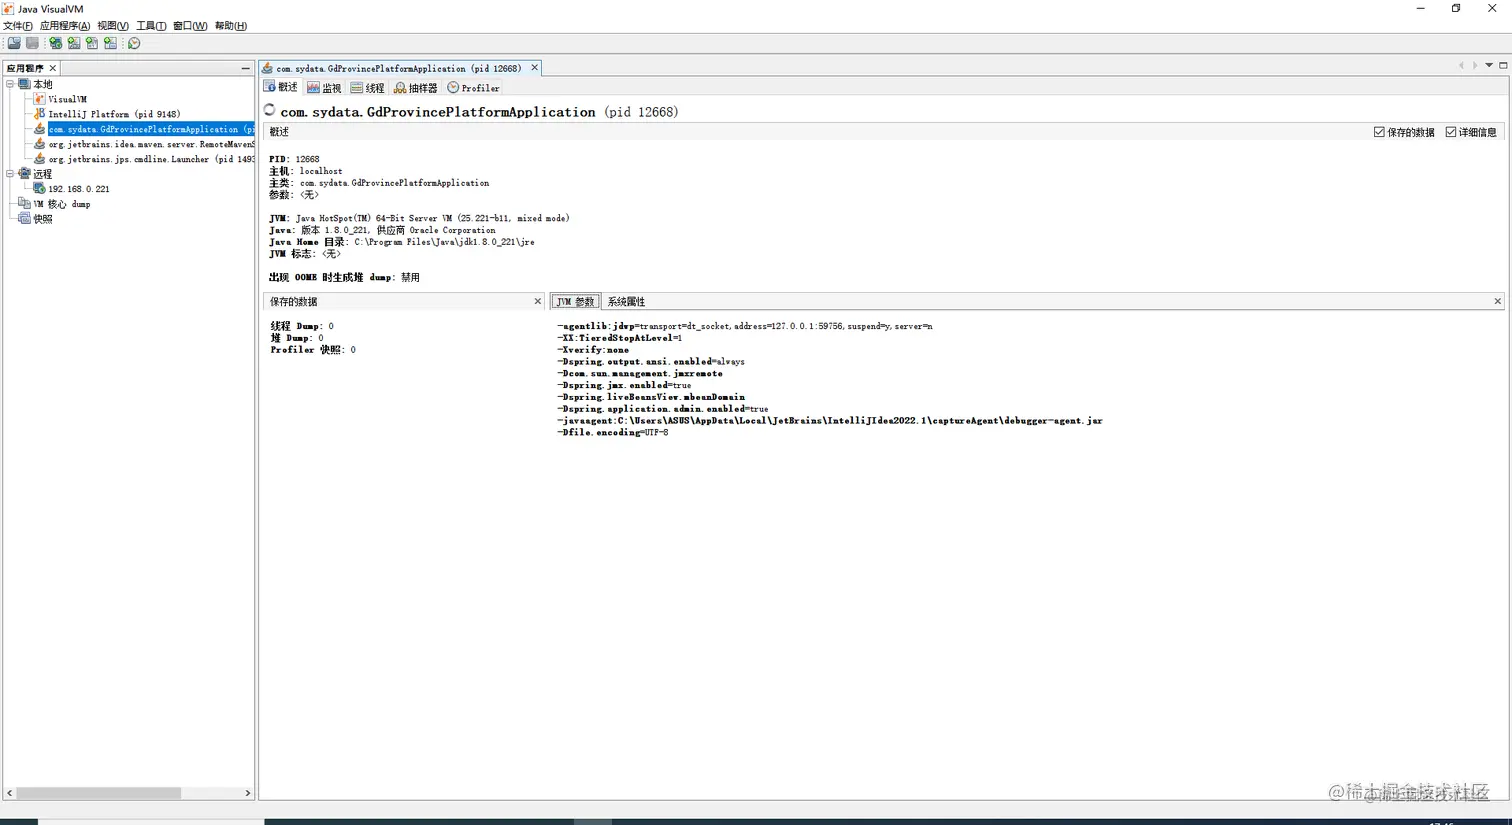This screenshot has width=1512, height=825.
Task: Close the JVM 参数 details section
Action: click(1497, 301)
